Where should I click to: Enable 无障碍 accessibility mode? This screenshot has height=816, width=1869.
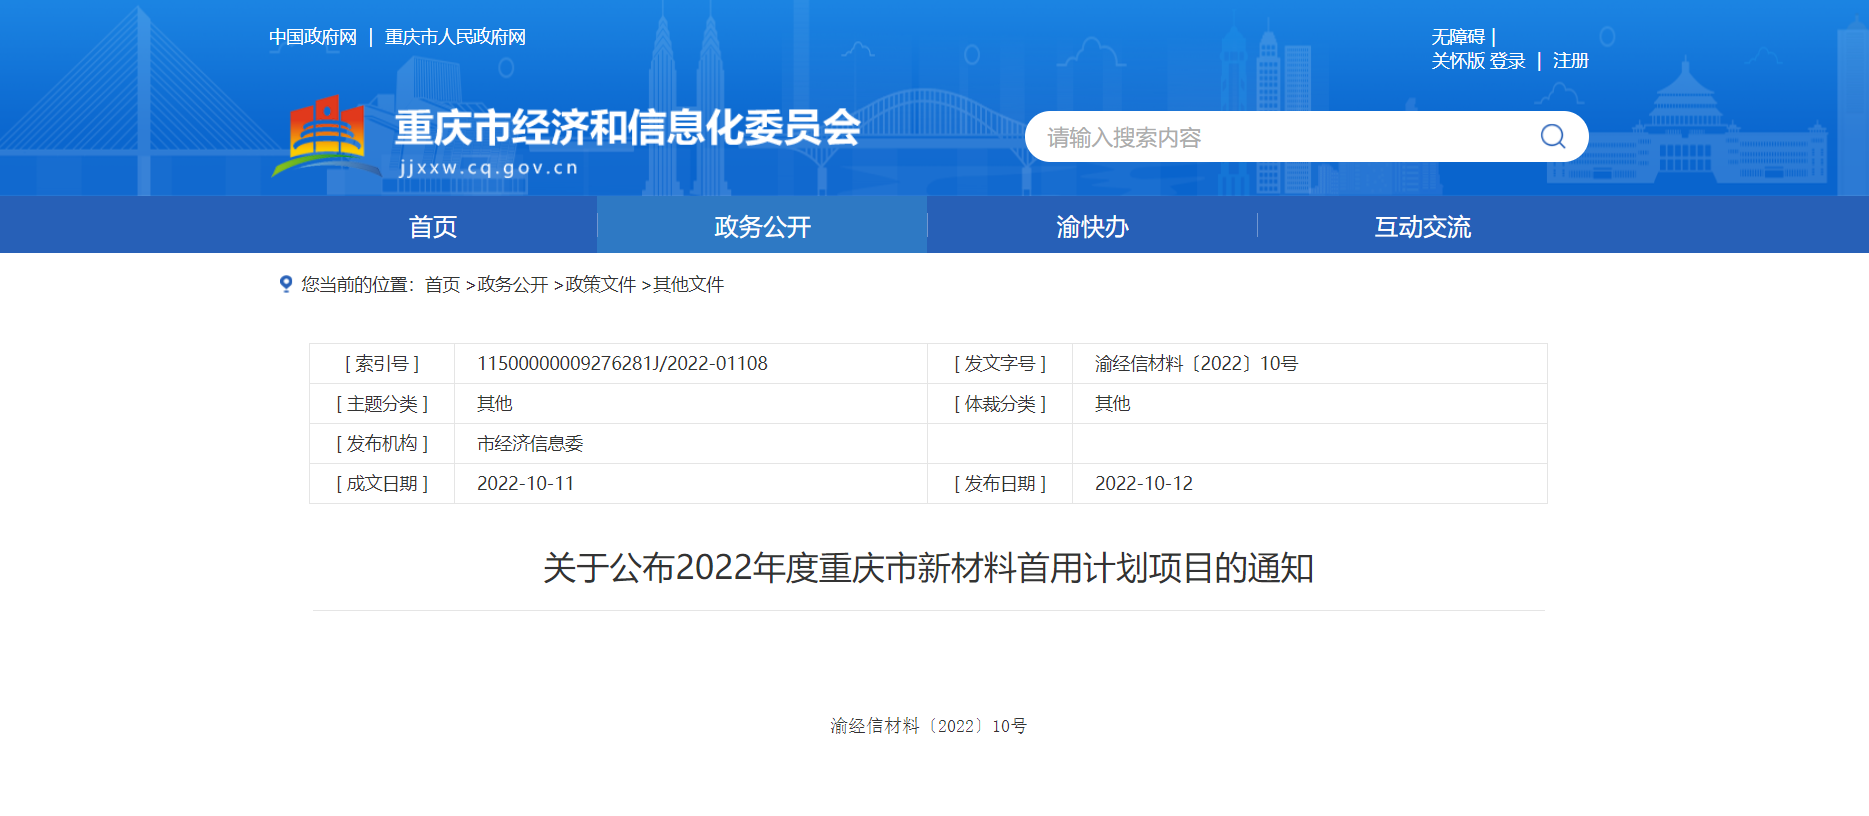point(1457,37)
